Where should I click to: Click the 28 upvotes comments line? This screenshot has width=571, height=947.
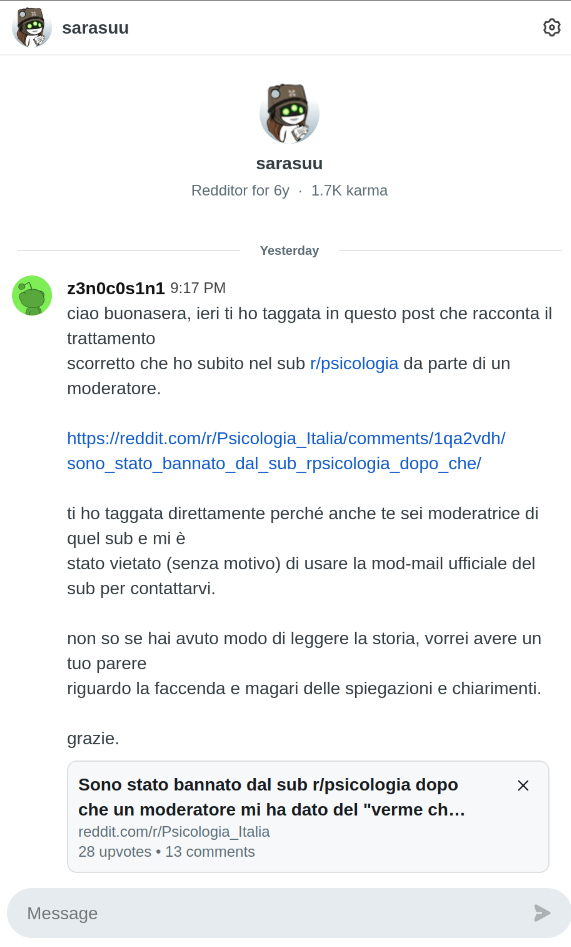point(167,852)
